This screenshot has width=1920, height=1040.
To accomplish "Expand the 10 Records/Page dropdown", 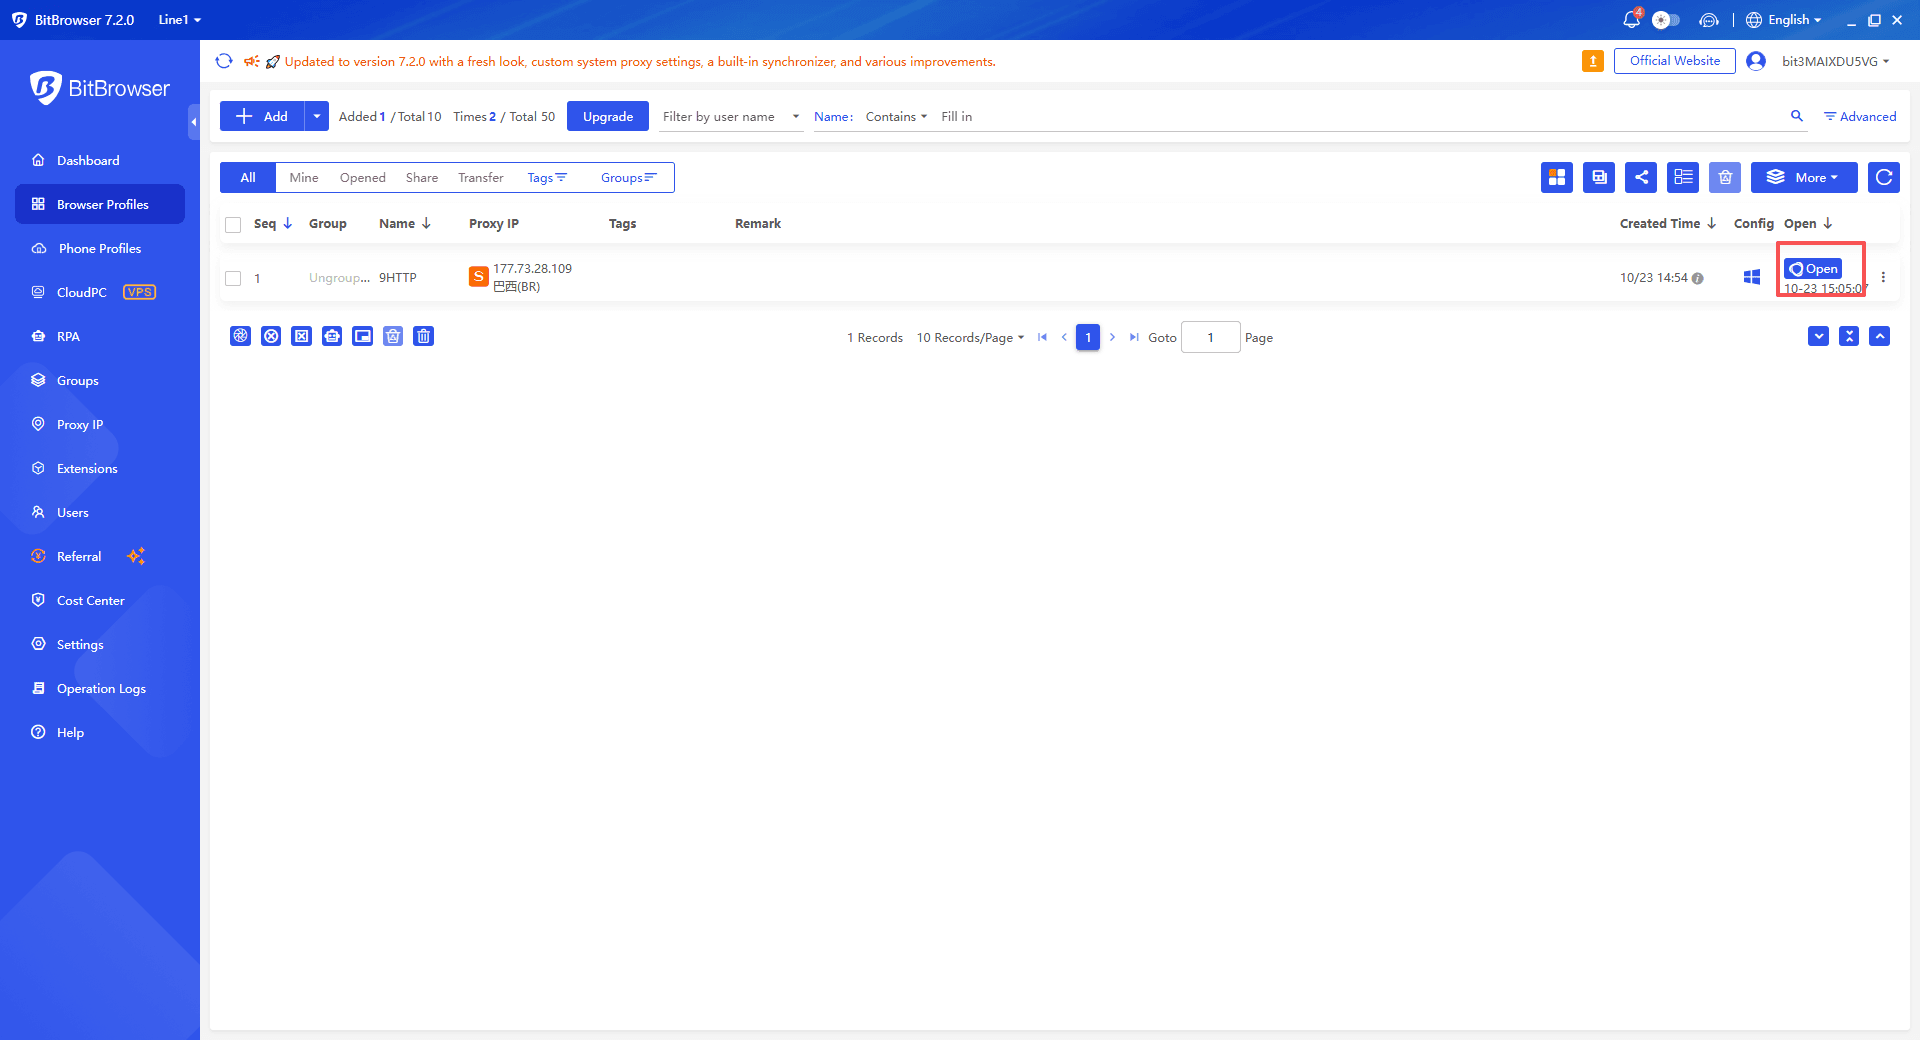I will pos(970,338).
